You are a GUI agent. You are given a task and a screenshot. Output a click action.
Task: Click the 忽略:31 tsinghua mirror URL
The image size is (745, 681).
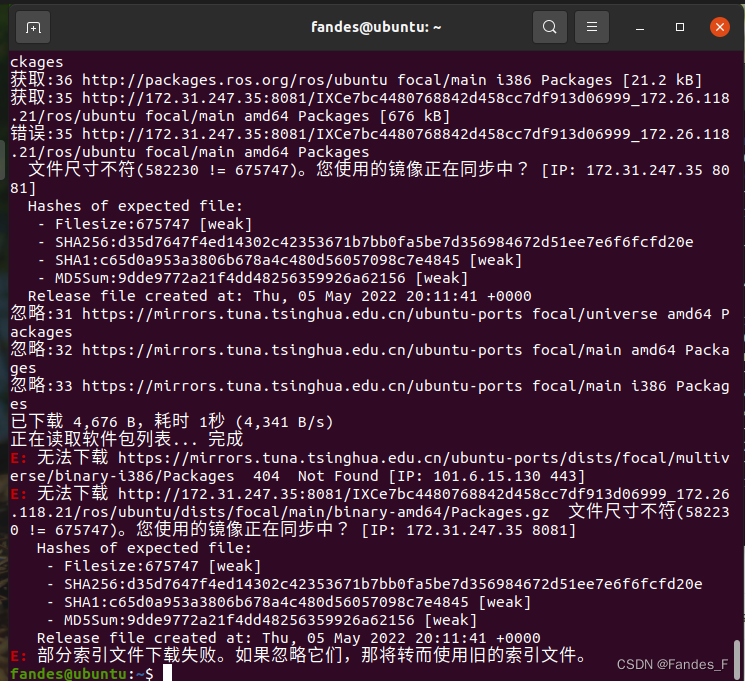click(x=302, y=314)
